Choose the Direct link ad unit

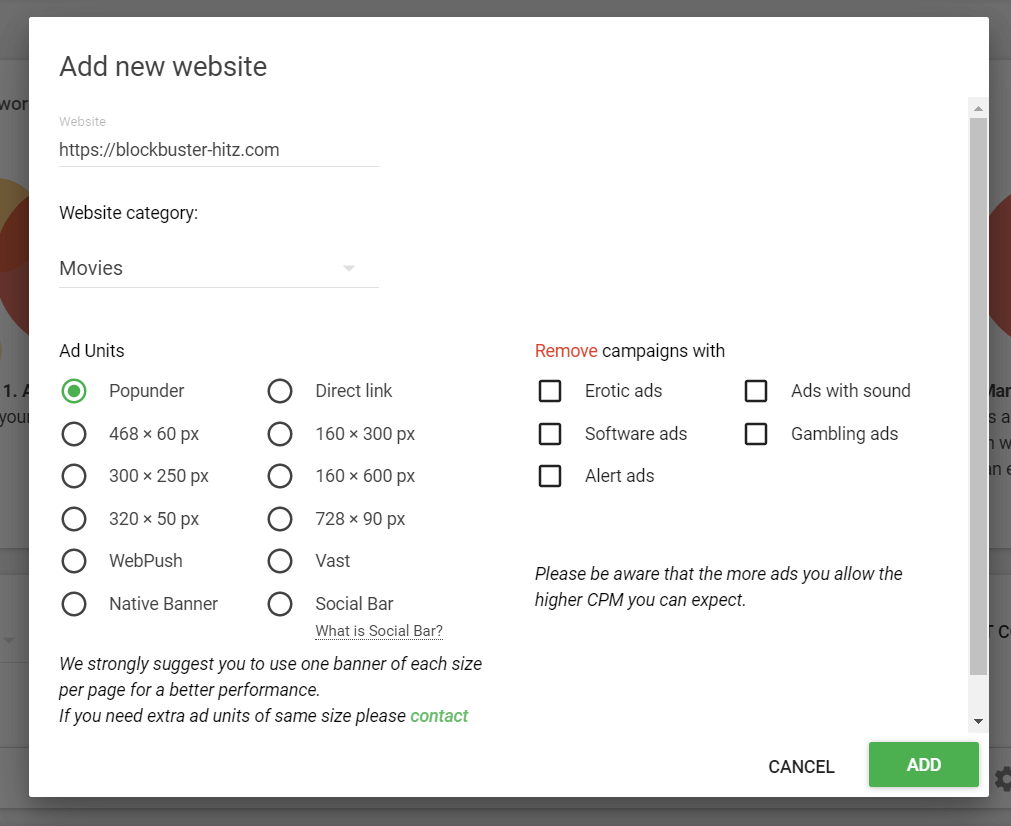click(280, 391)
